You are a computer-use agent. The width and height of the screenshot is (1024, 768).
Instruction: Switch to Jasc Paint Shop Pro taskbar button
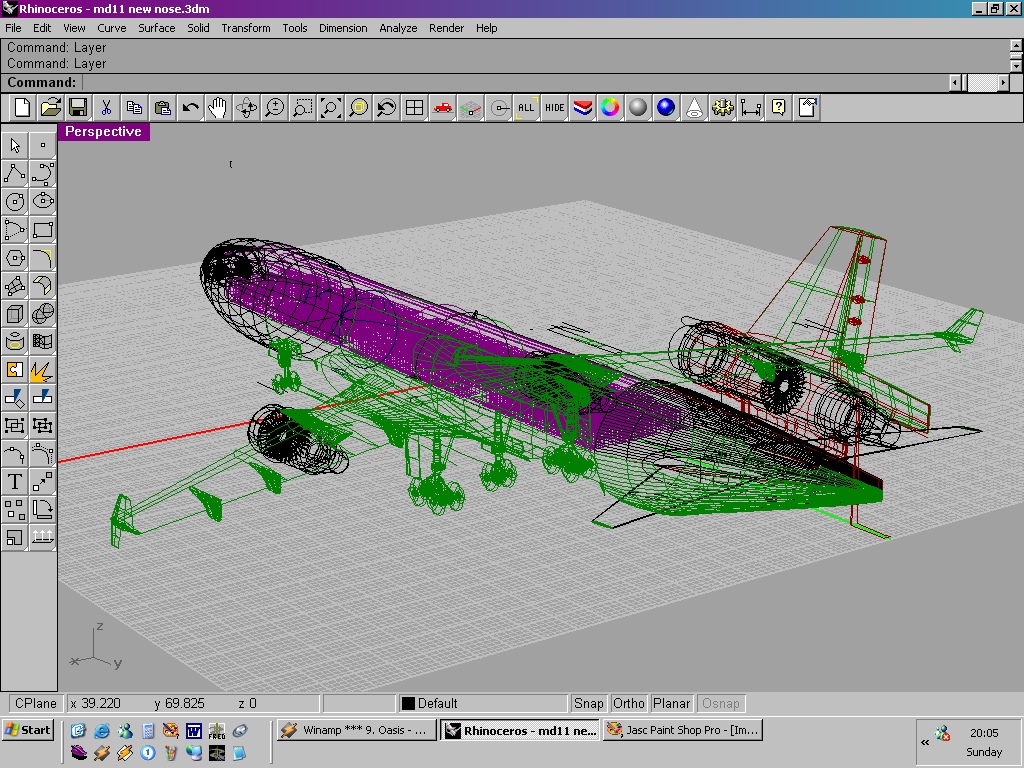click(683, 730)
